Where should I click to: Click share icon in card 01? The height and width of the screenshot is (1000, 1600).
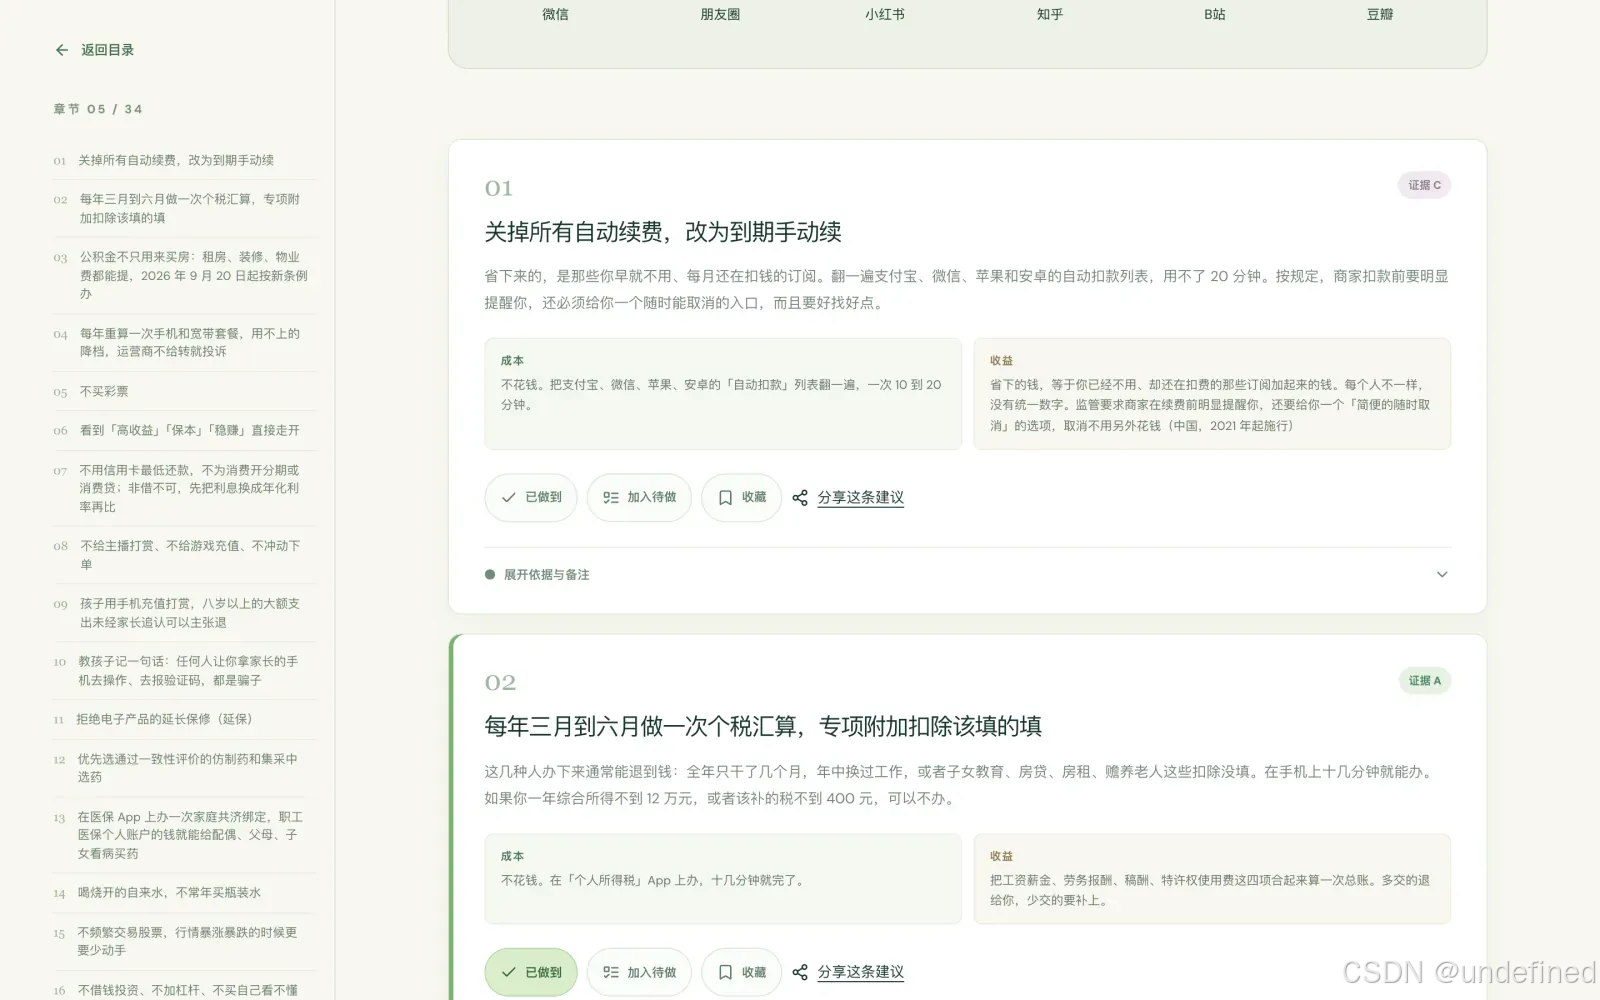pos(800,497)
